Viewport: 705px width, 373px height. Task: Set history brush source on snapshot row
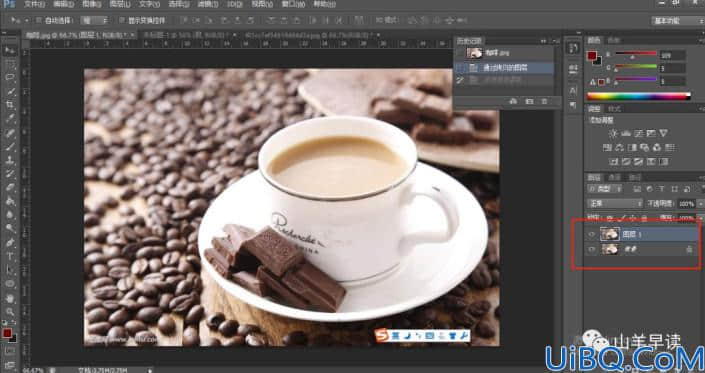pyautogui.click(x=460, y=53)
